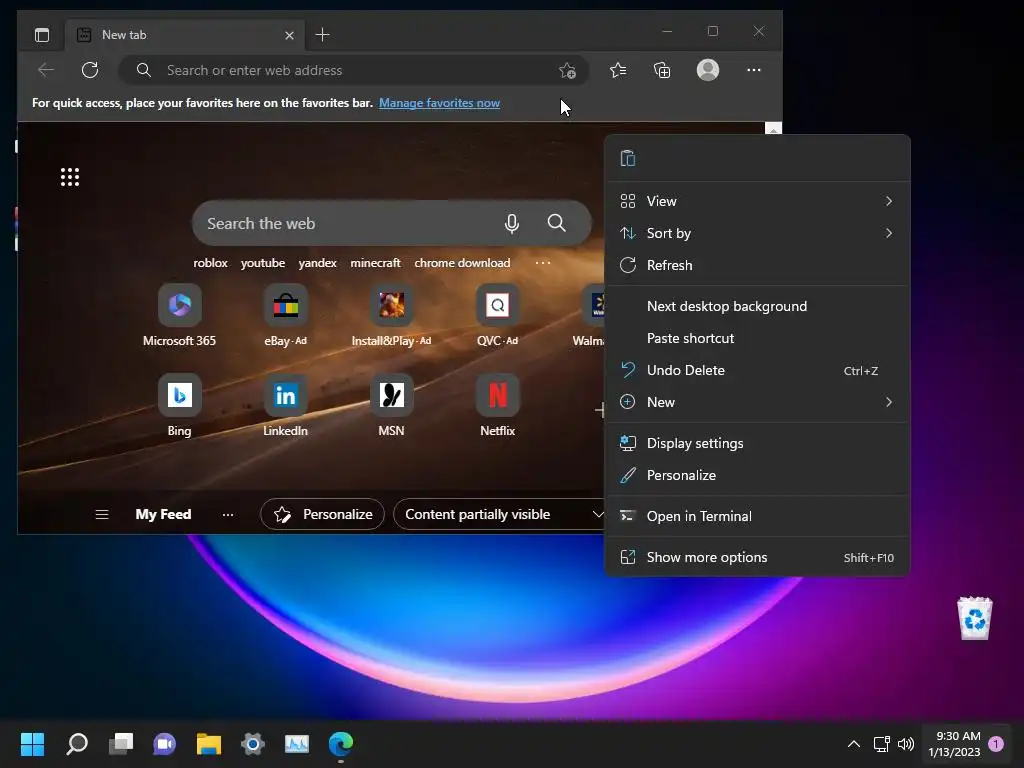Click the youtube suggested search
1024x768 pixels.
[263, 263]
